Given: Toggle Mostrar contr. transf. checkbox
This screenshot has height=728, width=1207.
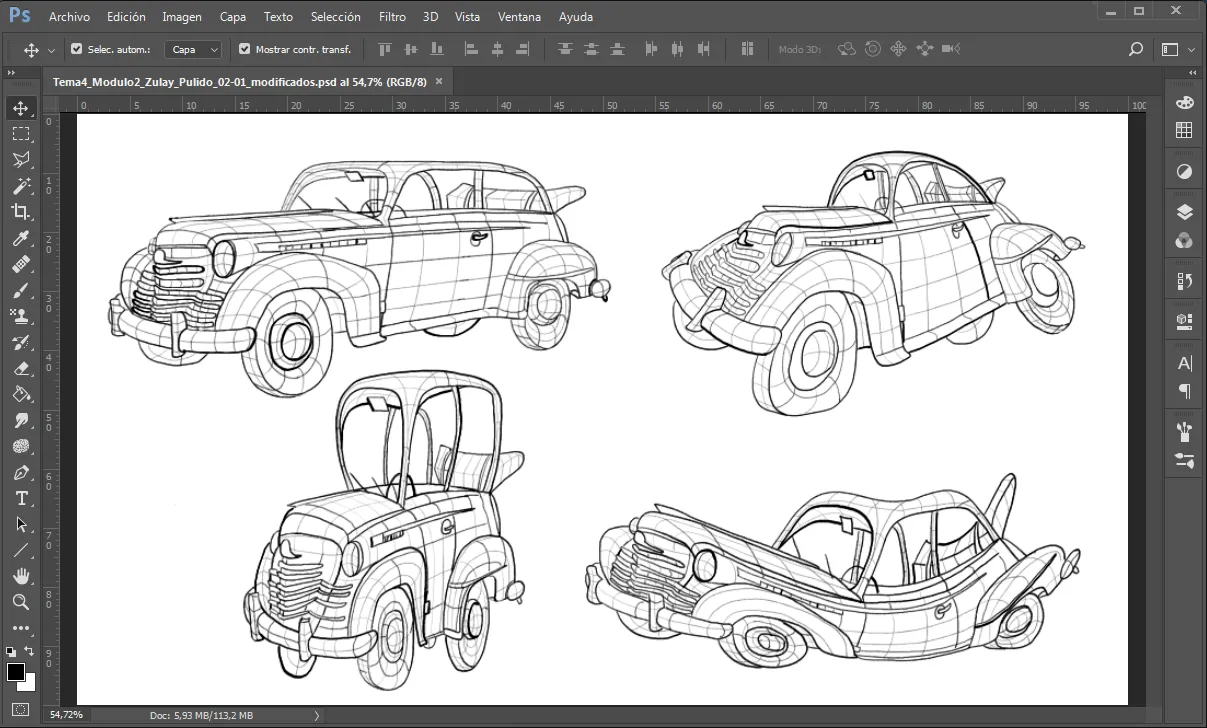Looking at the screenshot, I should click(x=245, y=49).
